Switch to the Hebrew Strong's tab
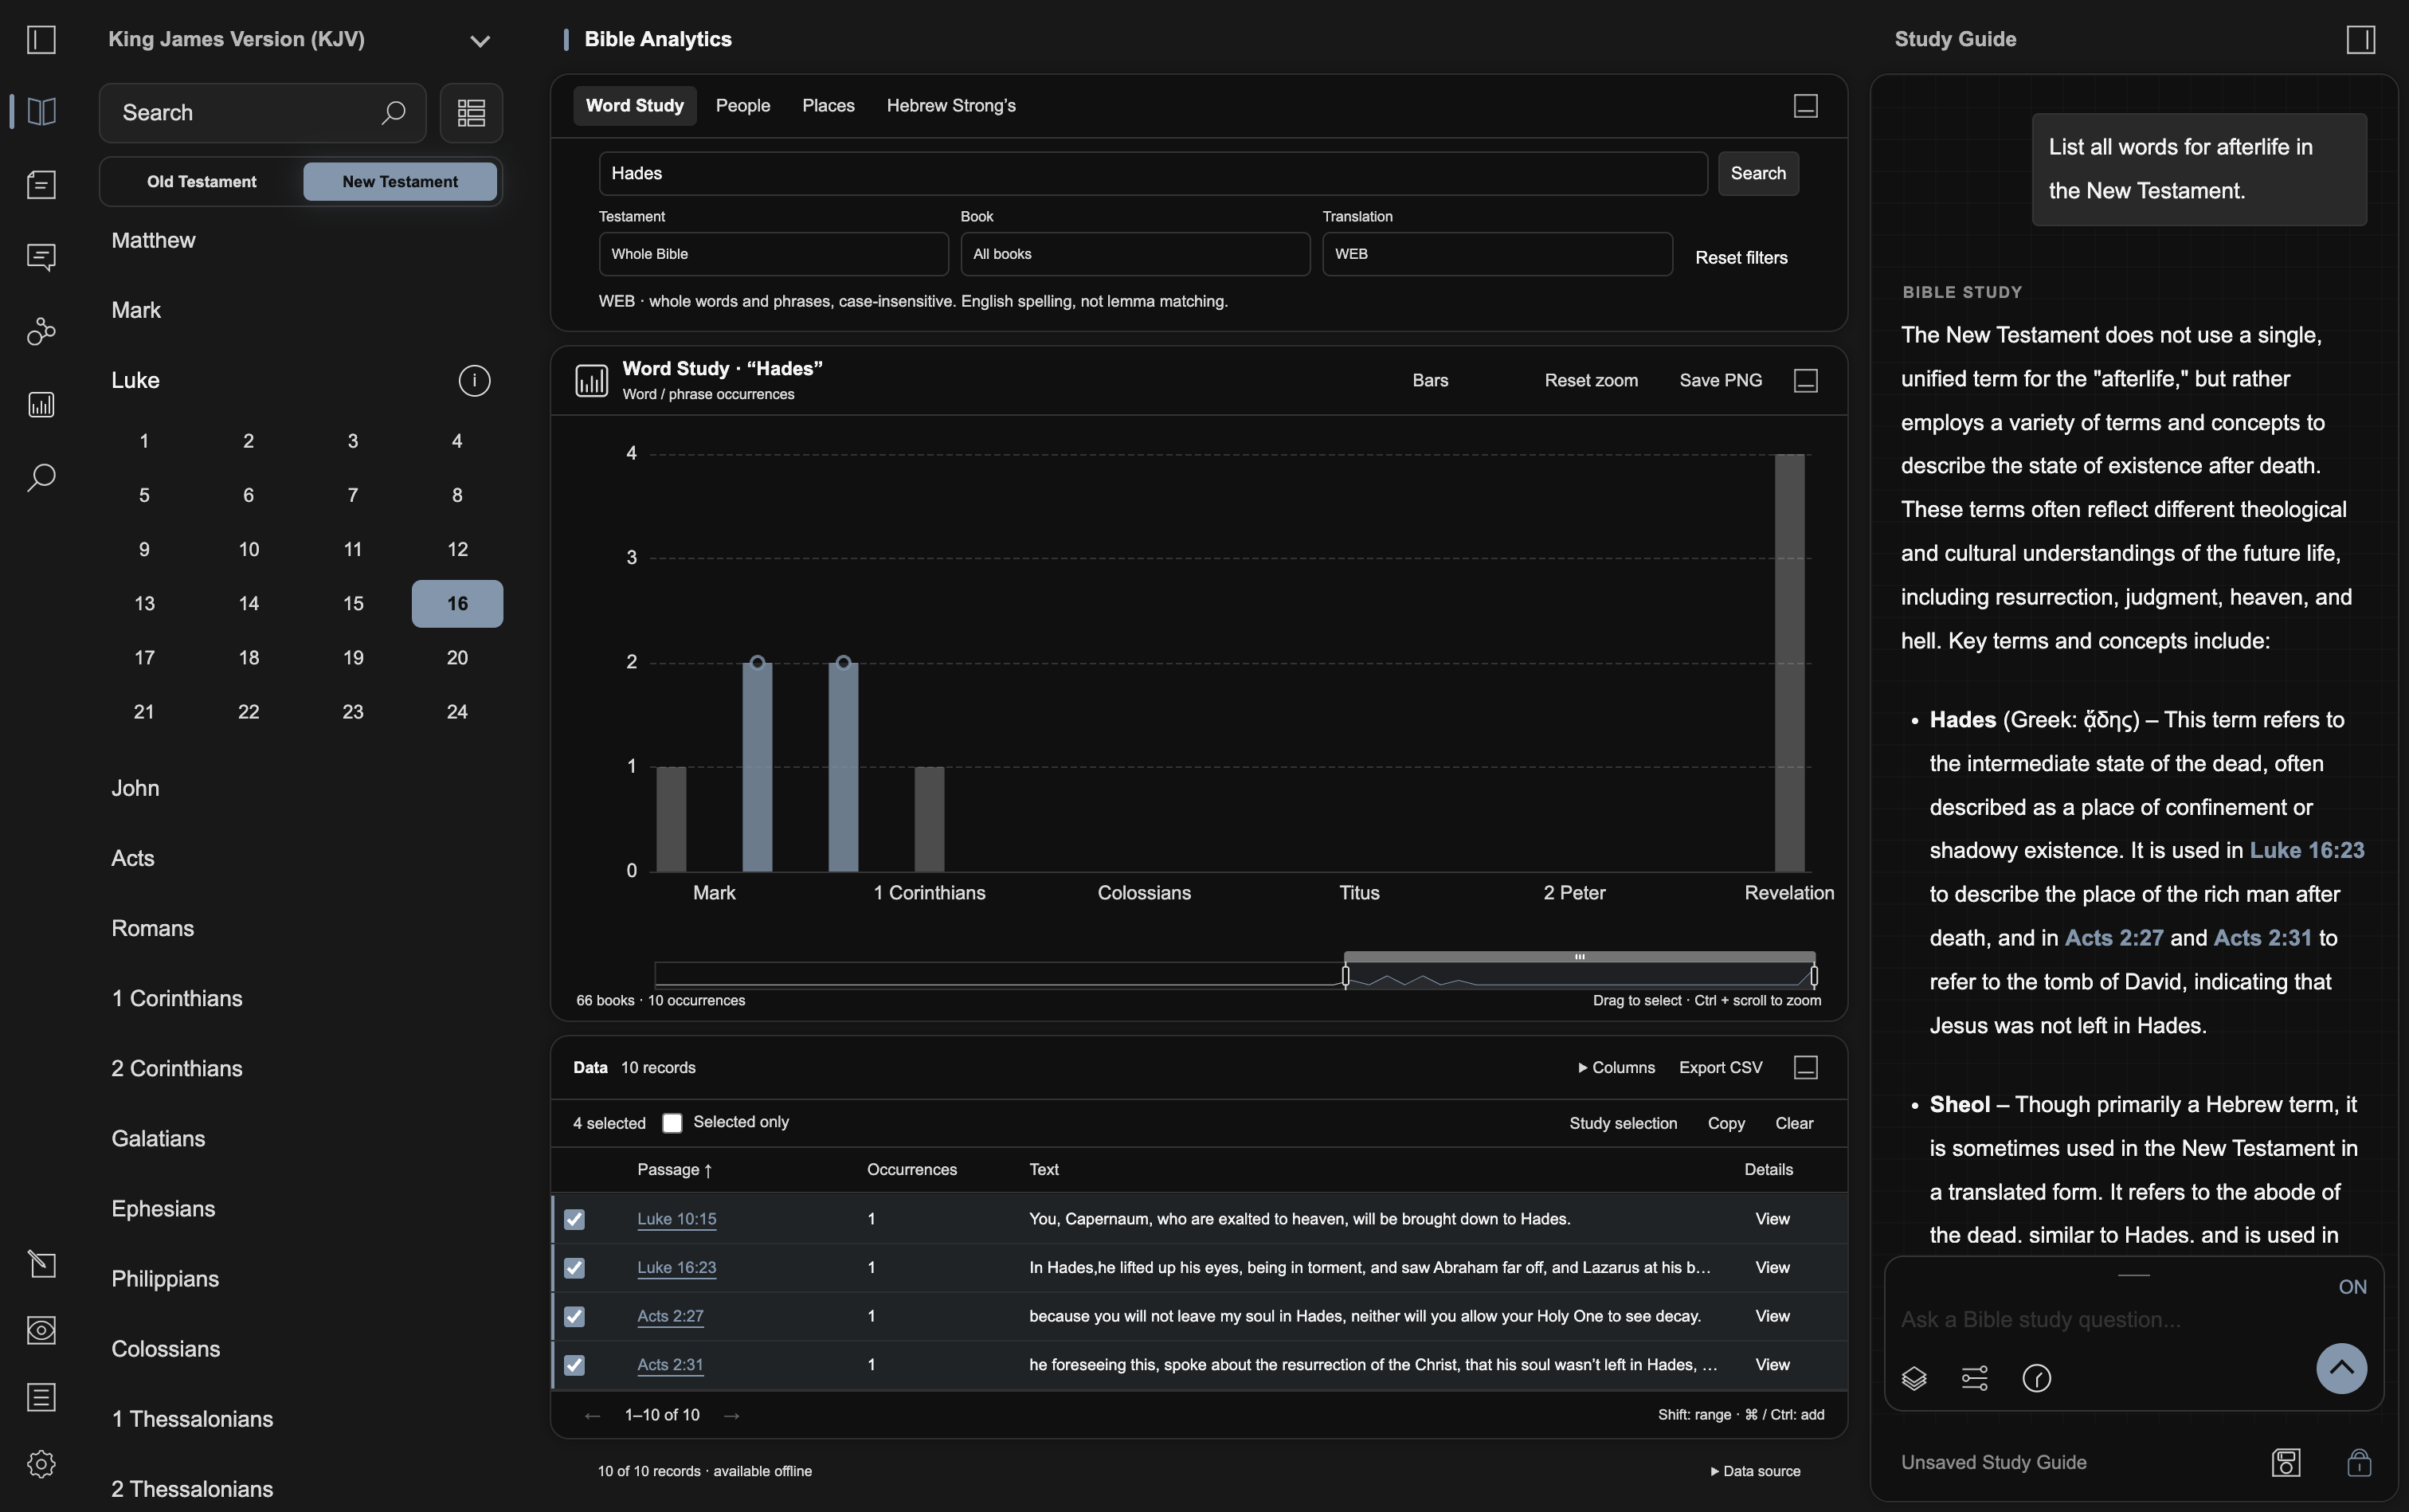This screenshot has width=2409, height=1512. tap(951, 105)
